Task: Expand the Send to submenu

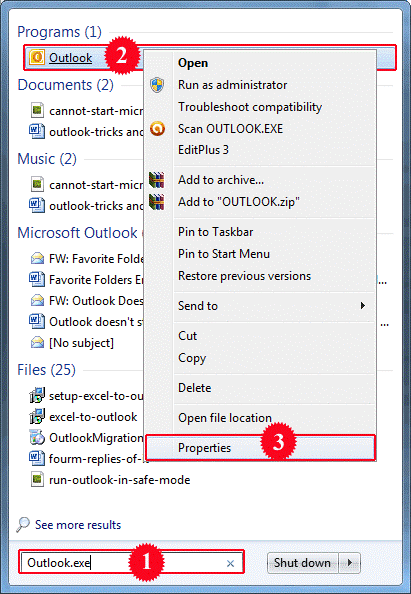Action: tap(261, 306)
